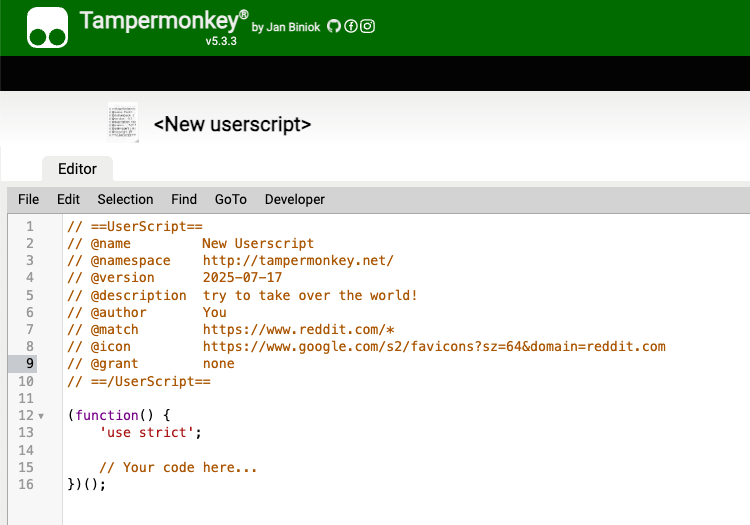Click the 'by Jan Biniok' author text
Viewport: 750px width, 525px height.
pyautogui.click(x=286, y=27)
